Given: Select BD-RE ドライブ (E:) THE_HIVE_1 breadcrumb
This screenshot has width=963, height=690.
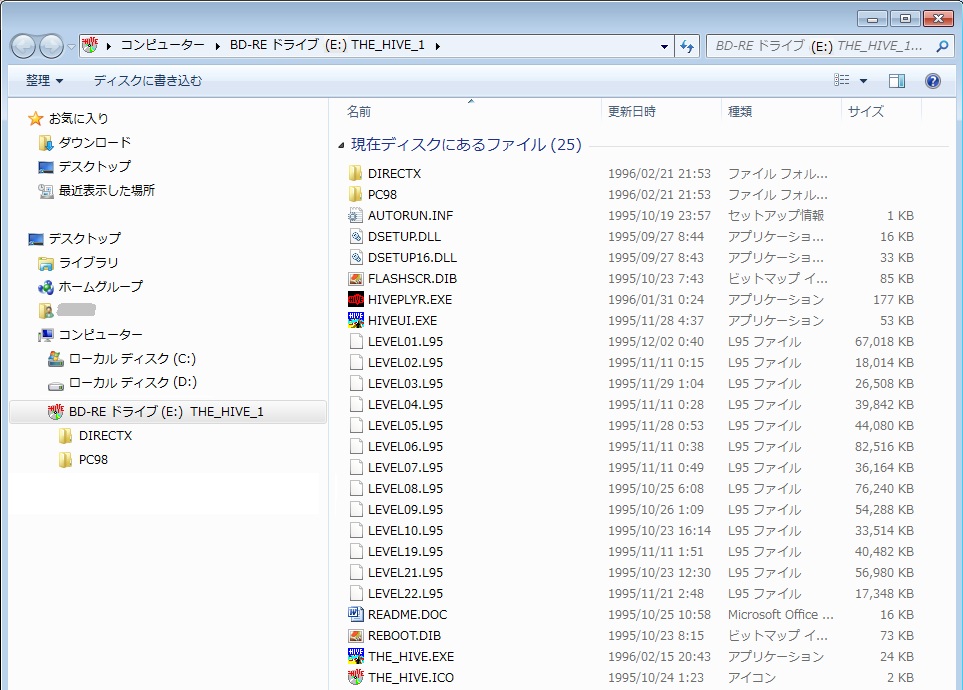Looking at the screenshot, I should pyautogui.click(x=327, y=45).
